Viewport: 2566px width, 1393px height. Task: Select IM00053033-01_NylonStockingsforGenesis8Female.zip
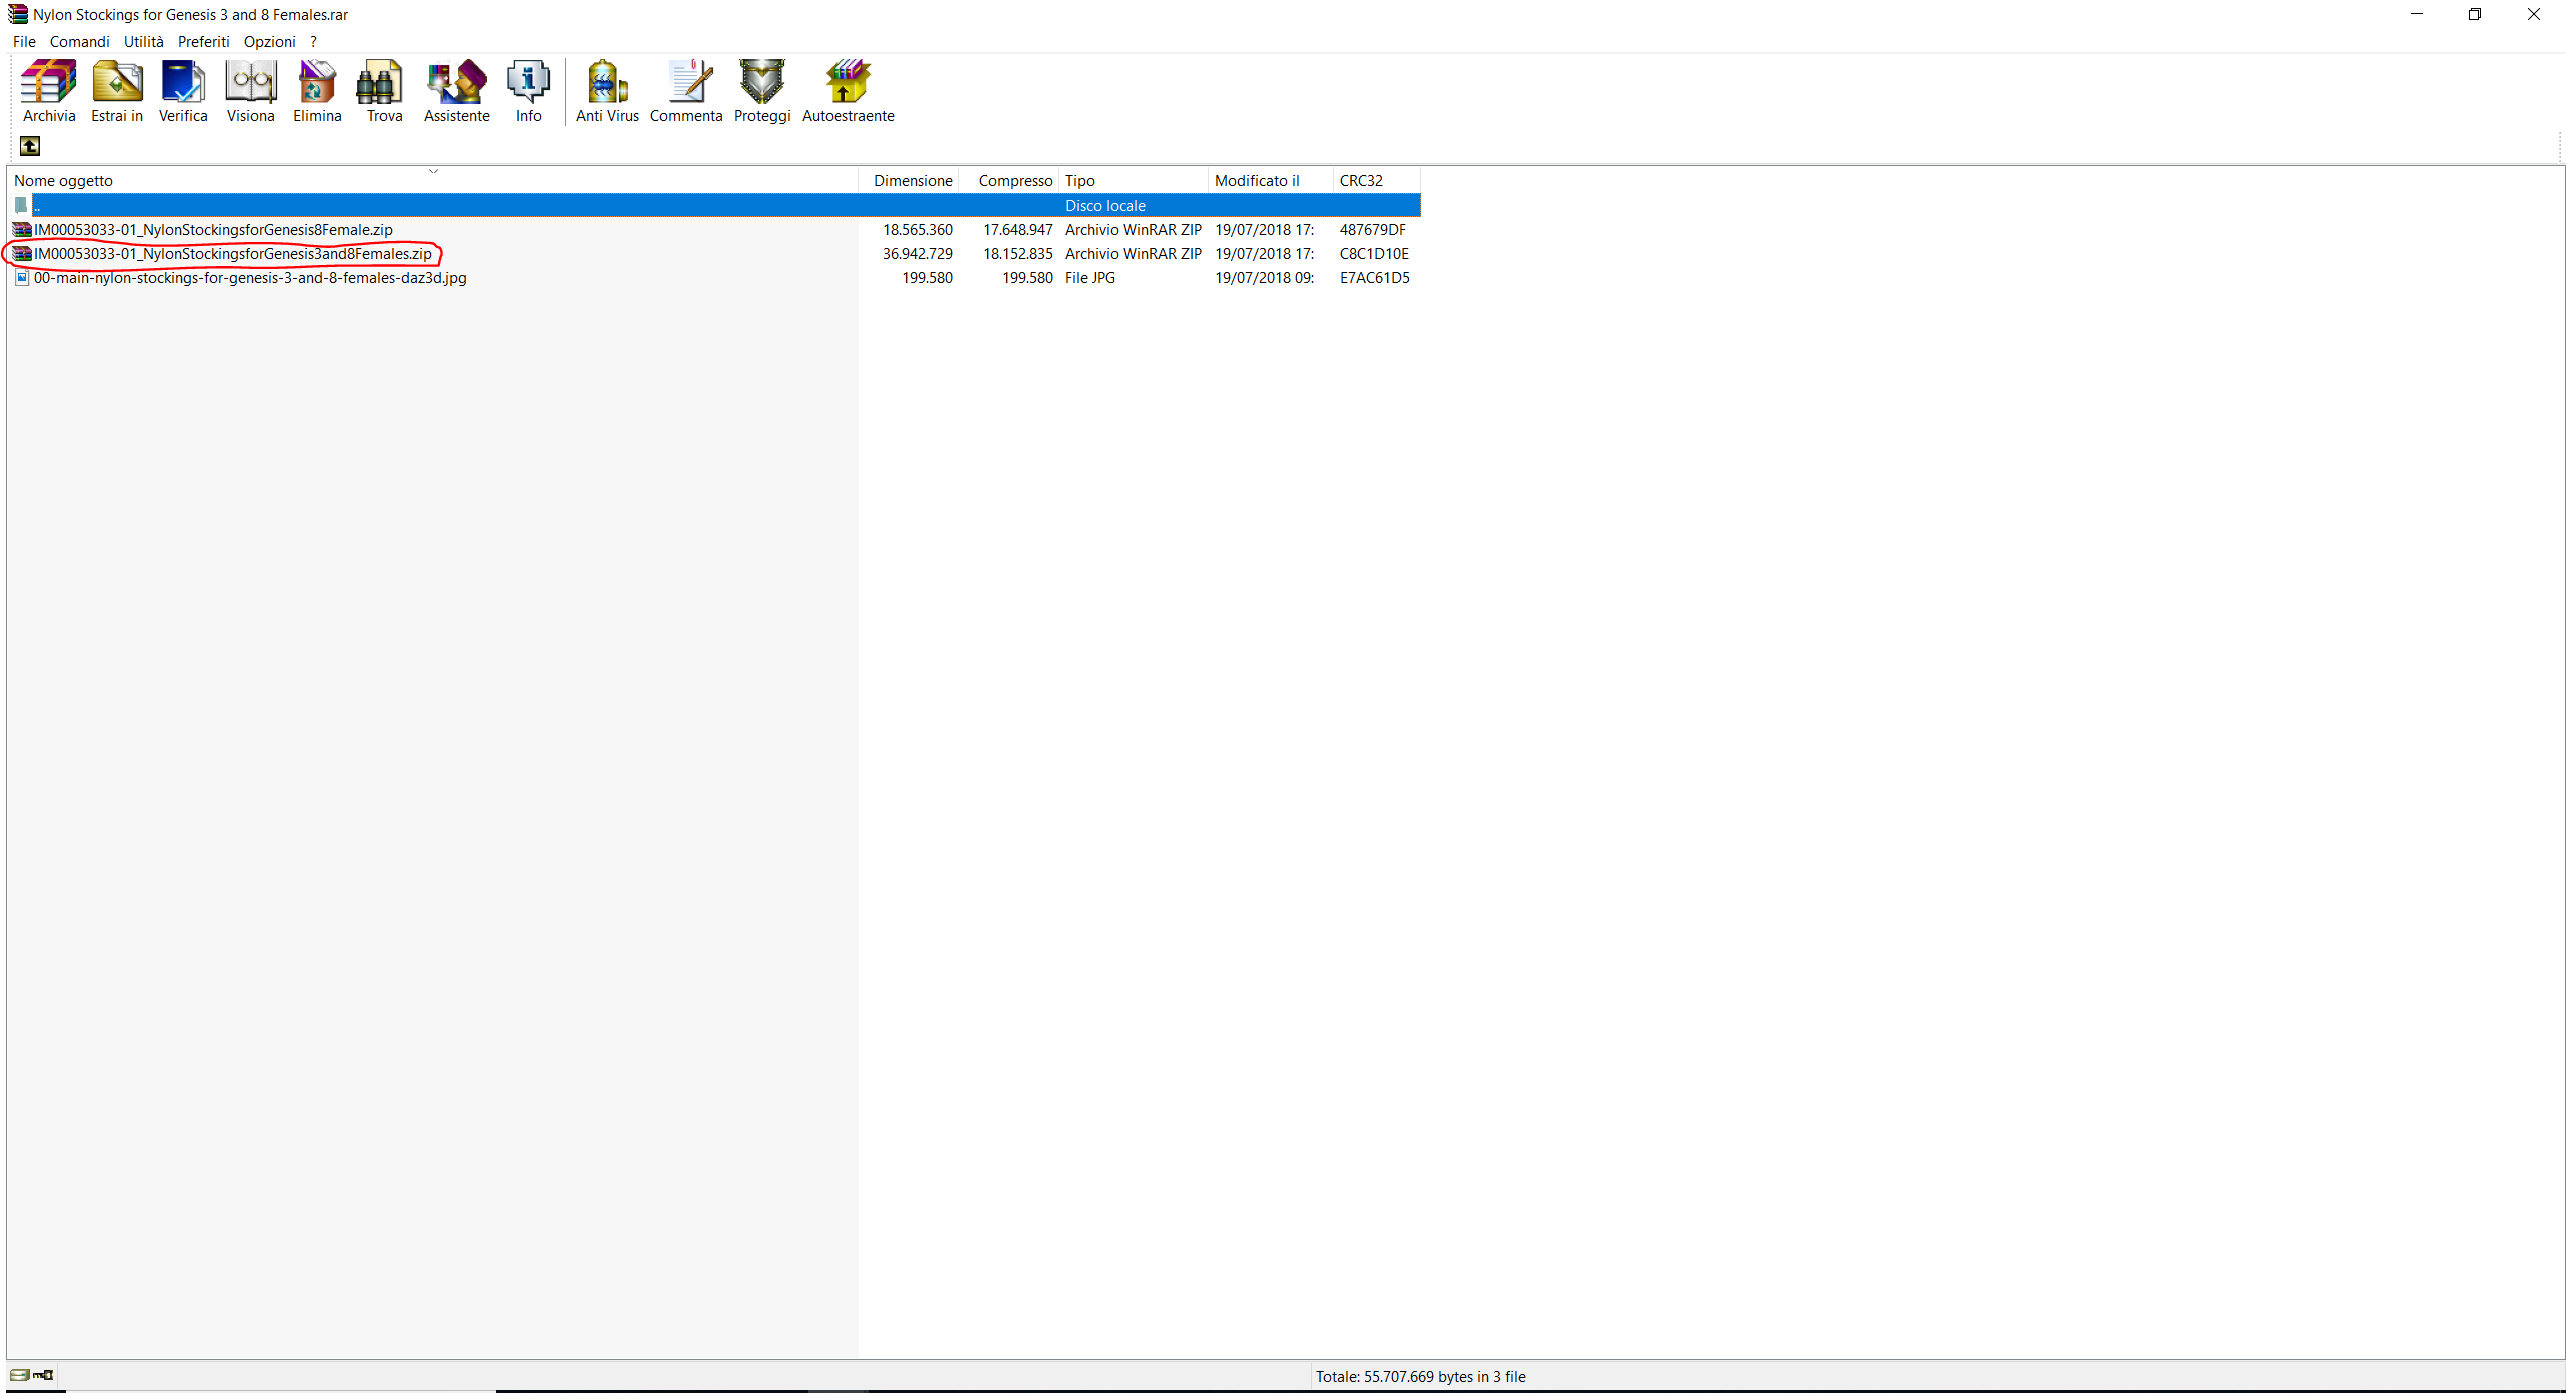213,229
